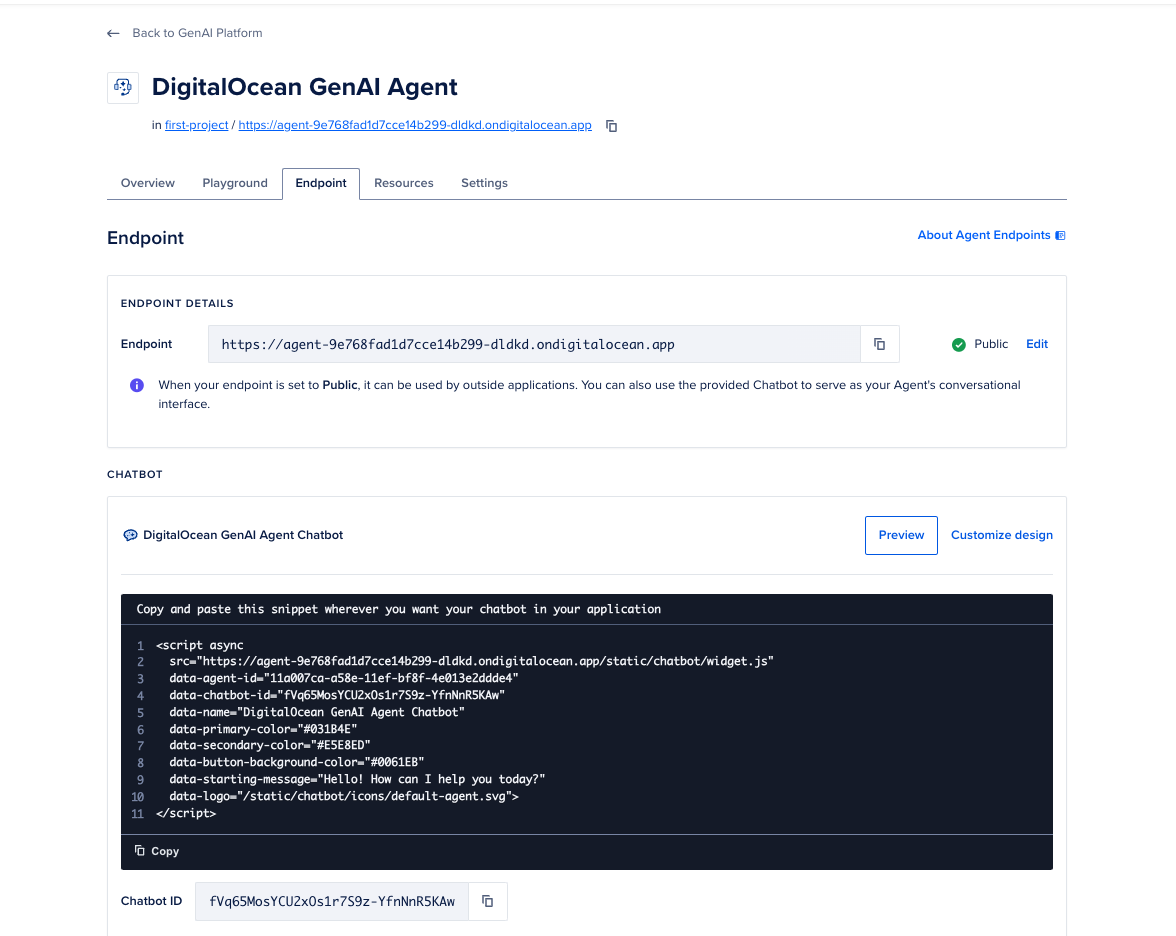1176x936 pixels.
Task: Select the Endpoint tab
Action: pyautogui.click(x=321, y=183)
